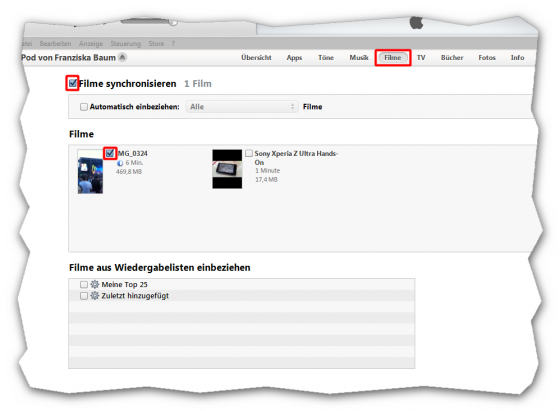Click the IMG_0324 movie thumbnail
This screenshot has height=411, width=560.
pos(90,171)
